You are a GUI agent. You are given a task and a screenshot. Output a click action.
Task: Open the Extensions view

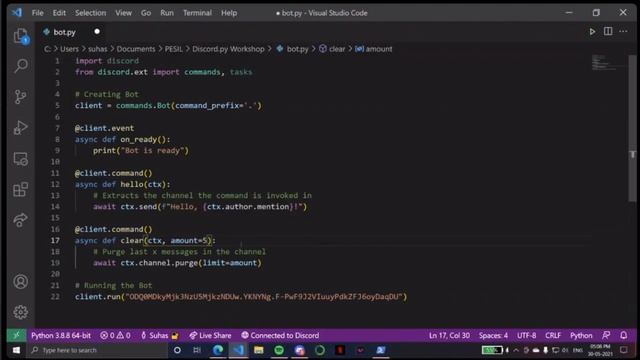[x=20, y=189]
